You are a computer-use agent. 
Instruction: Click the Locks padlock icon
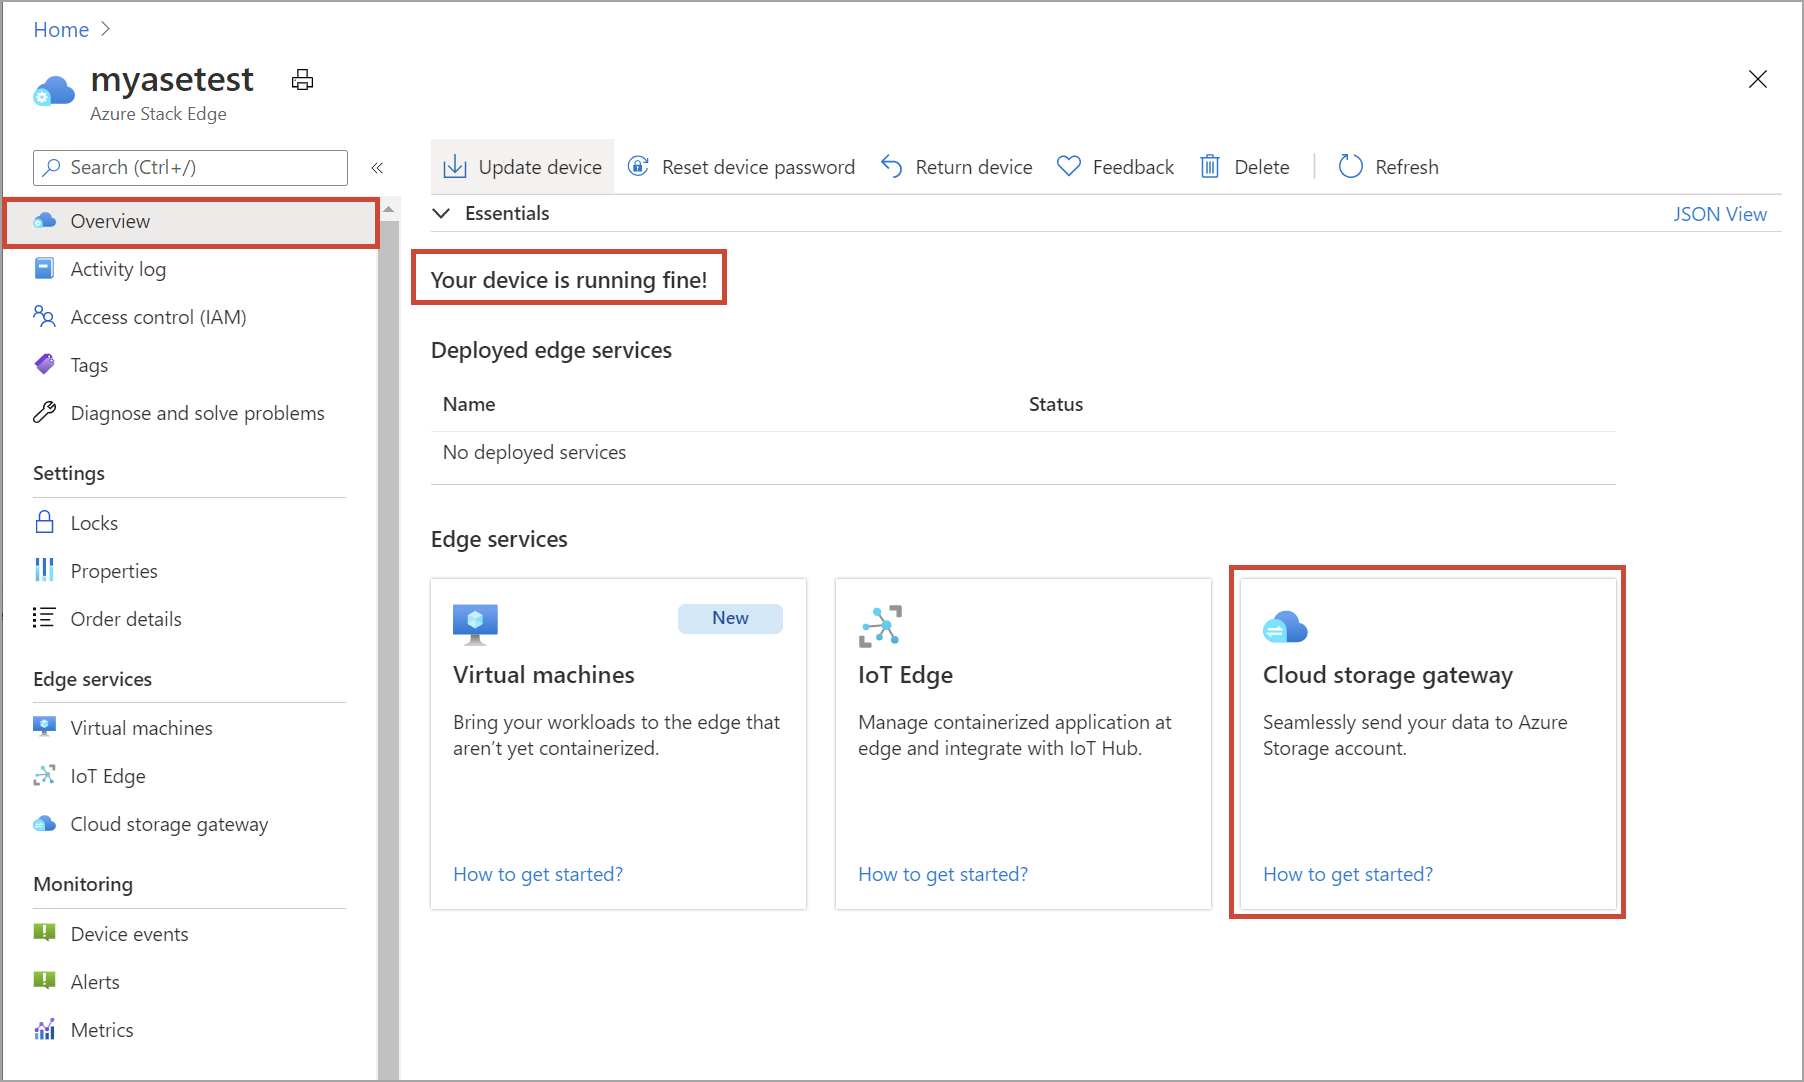coord(44,522)
